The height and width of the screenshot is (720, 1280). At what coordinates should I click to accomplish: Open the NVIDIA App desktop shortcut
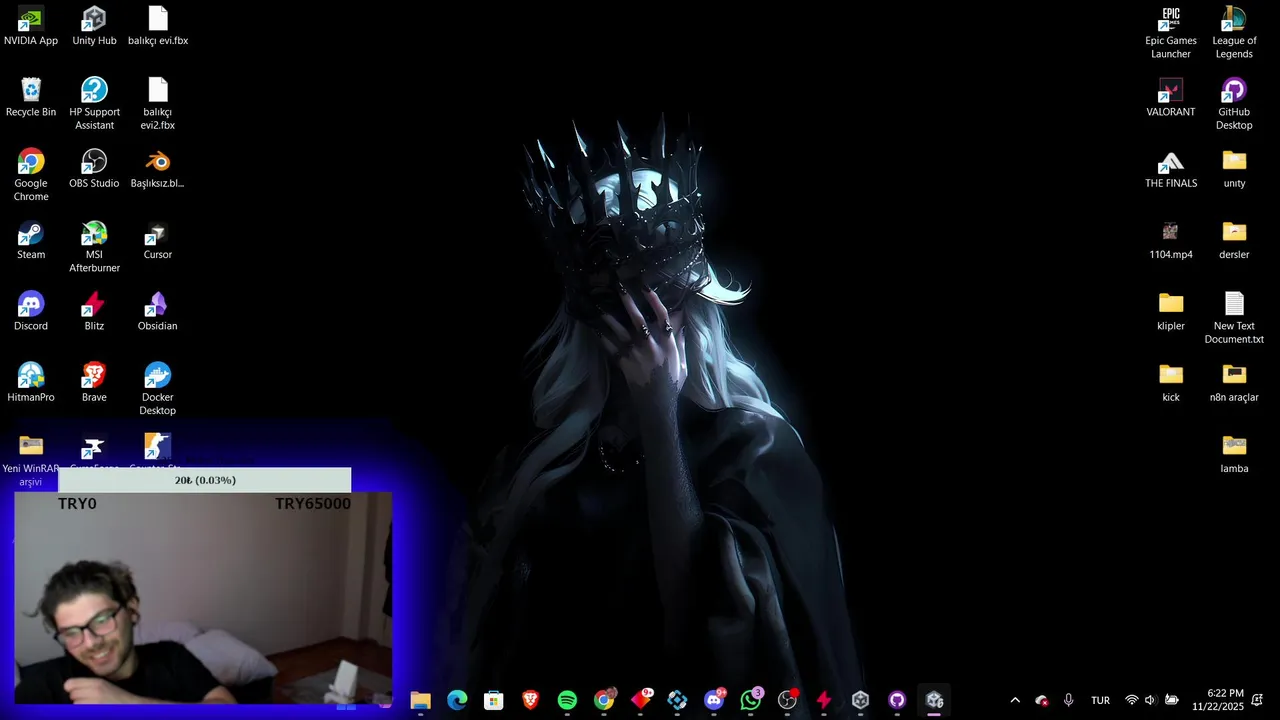pos(31,26)
